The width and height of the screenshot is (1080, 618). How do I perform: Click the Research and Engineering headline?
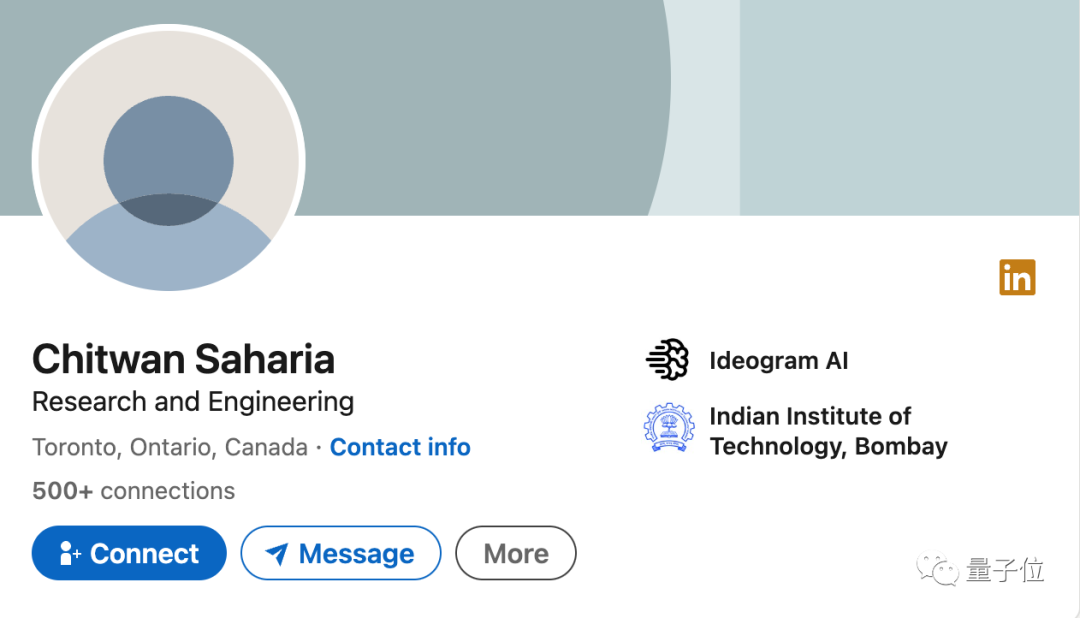[x=193, y=402]
